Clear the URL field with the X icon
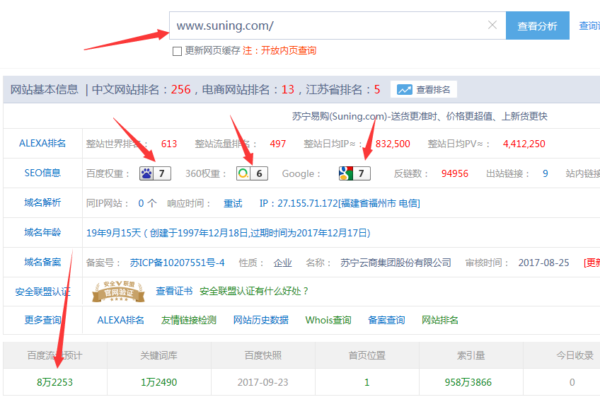The width and height of the screenshot is (600, 402). pos(492,25)
